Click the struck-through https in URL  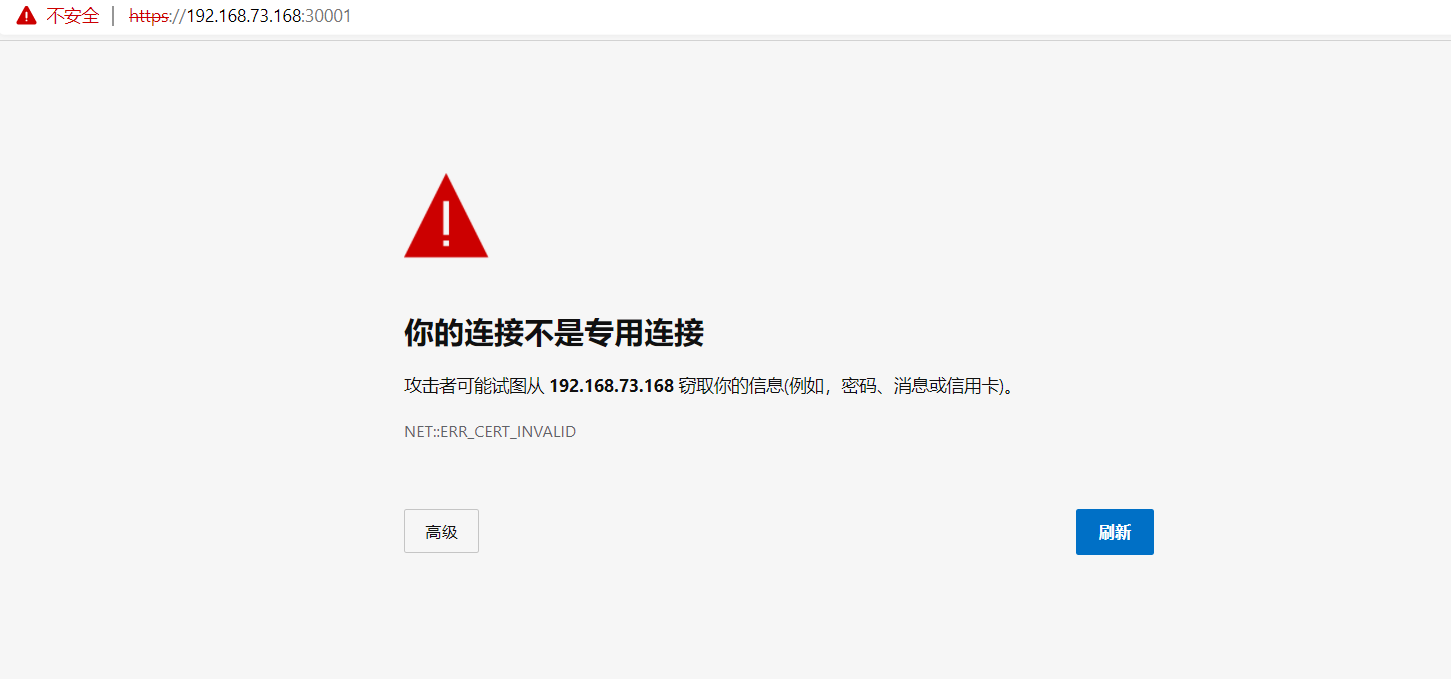click(149, 17)
